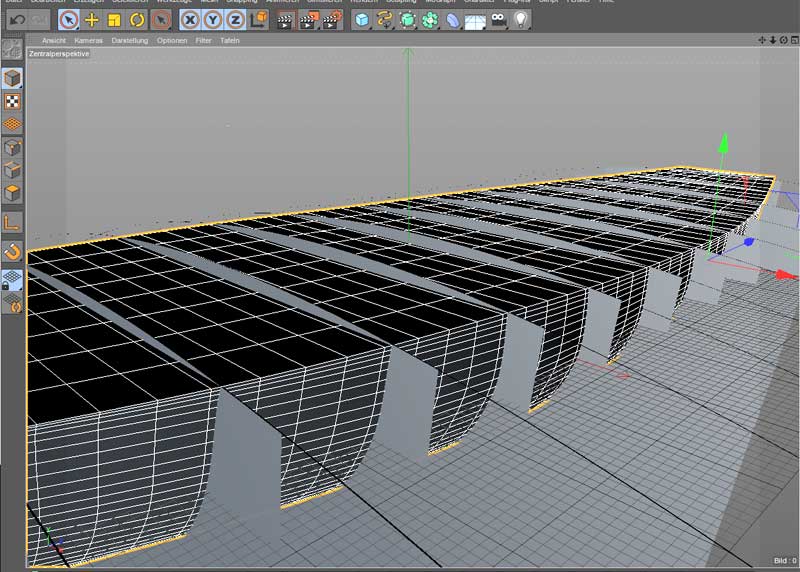Click the Undo arrow icon
The image size is (800, 572).
pyautogui.click(x=18, y=19)
